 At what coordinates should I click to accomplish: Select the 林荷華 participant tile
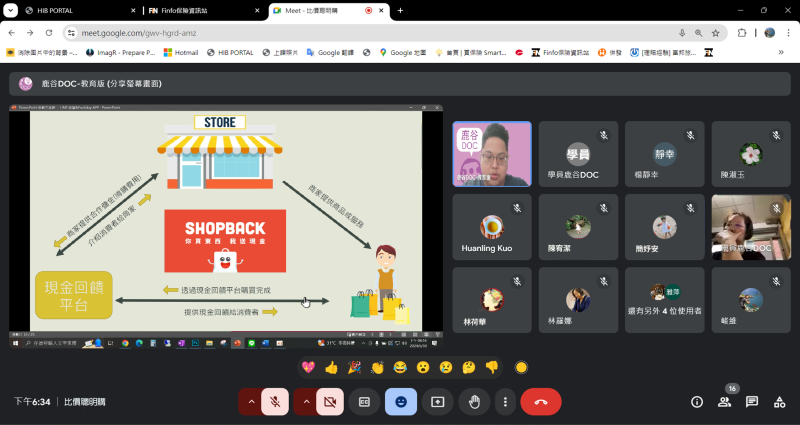492,300
